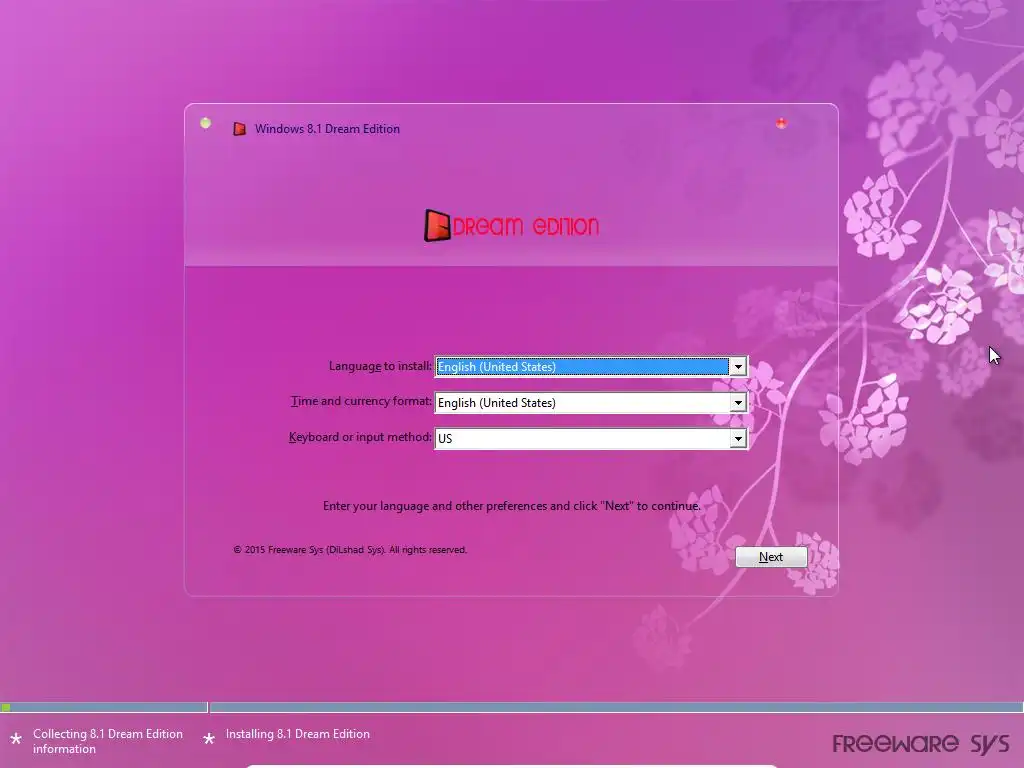Click the red close orb in dialog corner
1024x768 pixels.
pos(781,123)
